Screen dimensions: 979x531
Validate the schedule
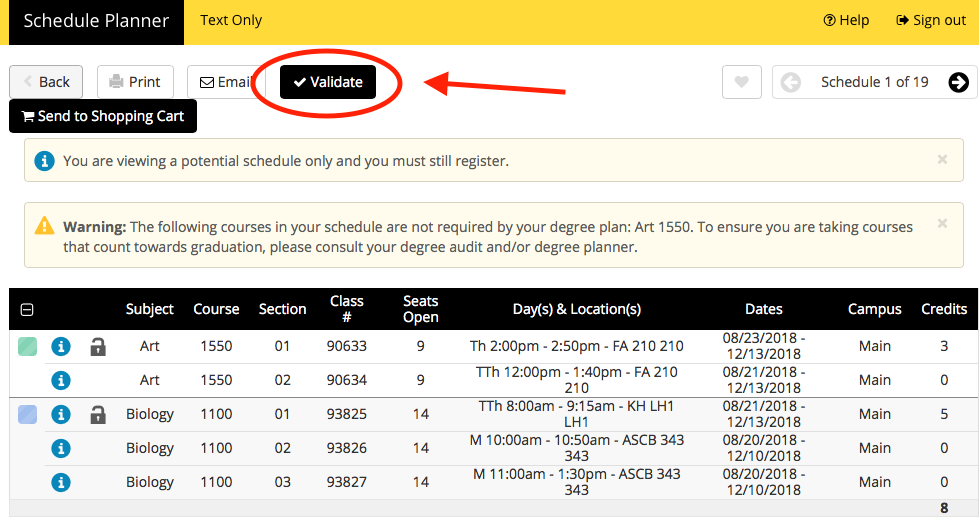pos(328,82)
